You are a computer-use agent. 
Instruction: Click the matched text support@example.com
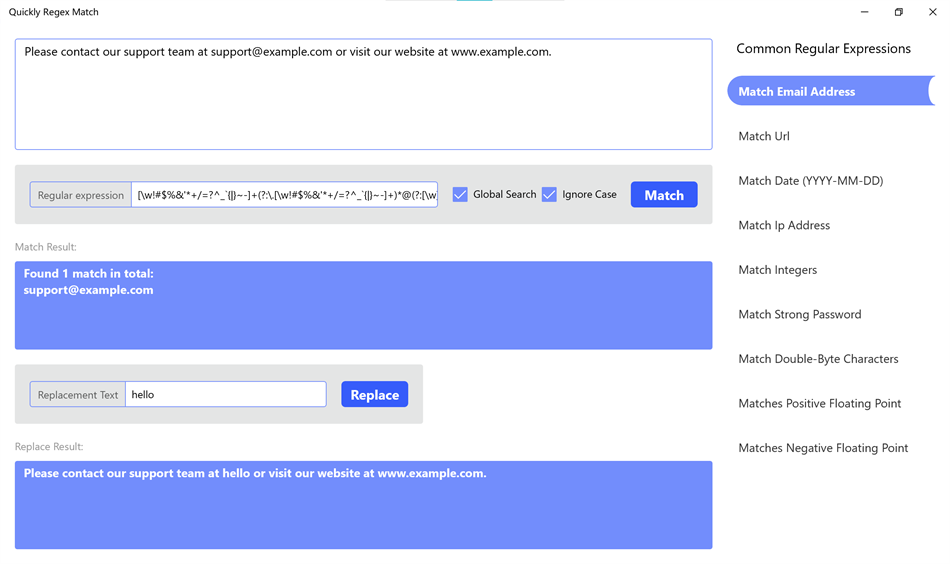tap(88, 290)
